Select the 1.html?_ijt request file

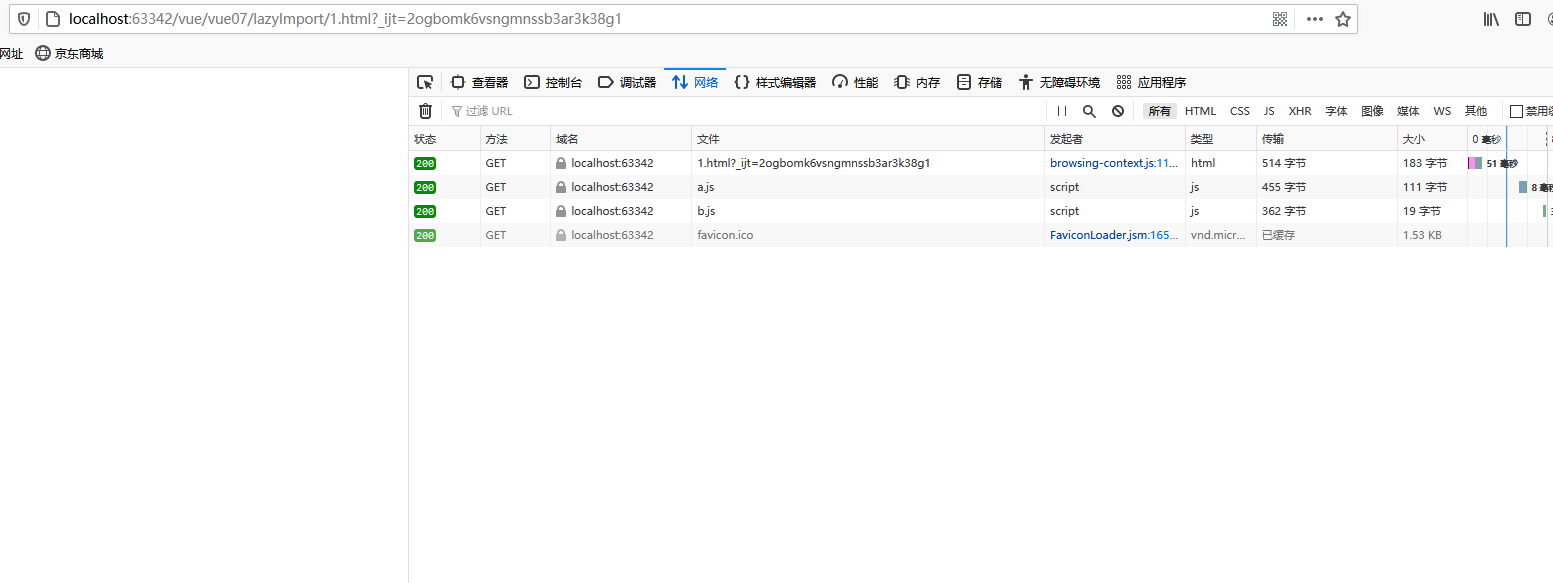click(813, 163)
